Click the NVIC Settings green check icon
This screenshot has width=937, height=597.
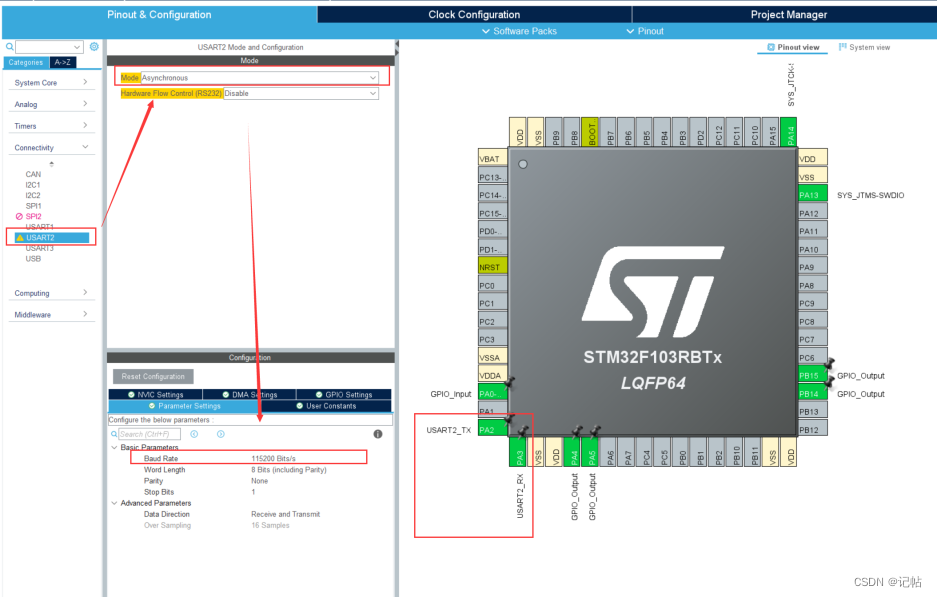131,393
